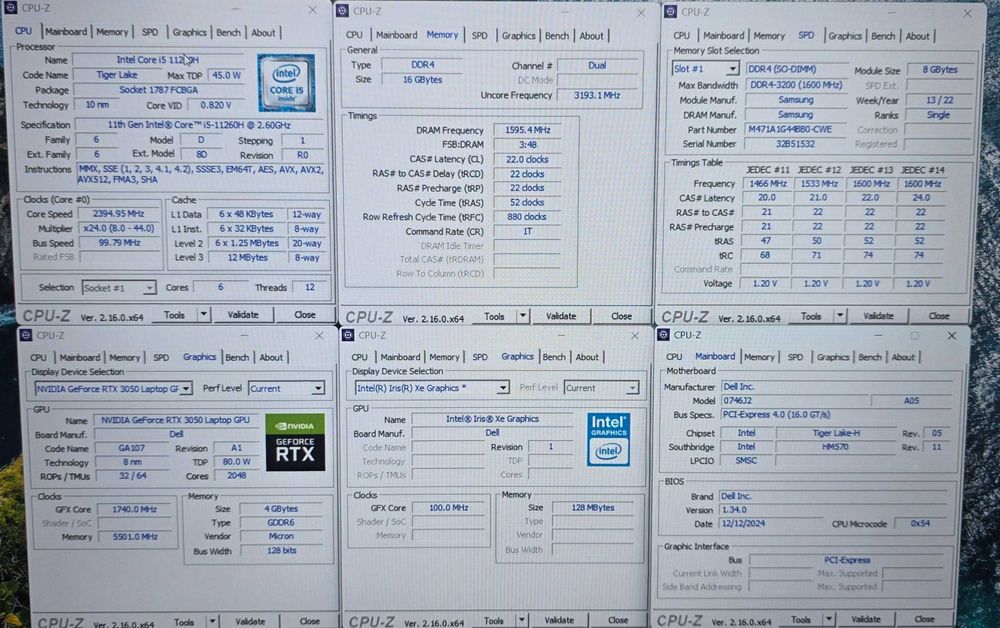The width and height of the screenshot is (1000, 628).
Task: Open the Graphics tab in the SPD tab window
Action: tap(845, 36)
